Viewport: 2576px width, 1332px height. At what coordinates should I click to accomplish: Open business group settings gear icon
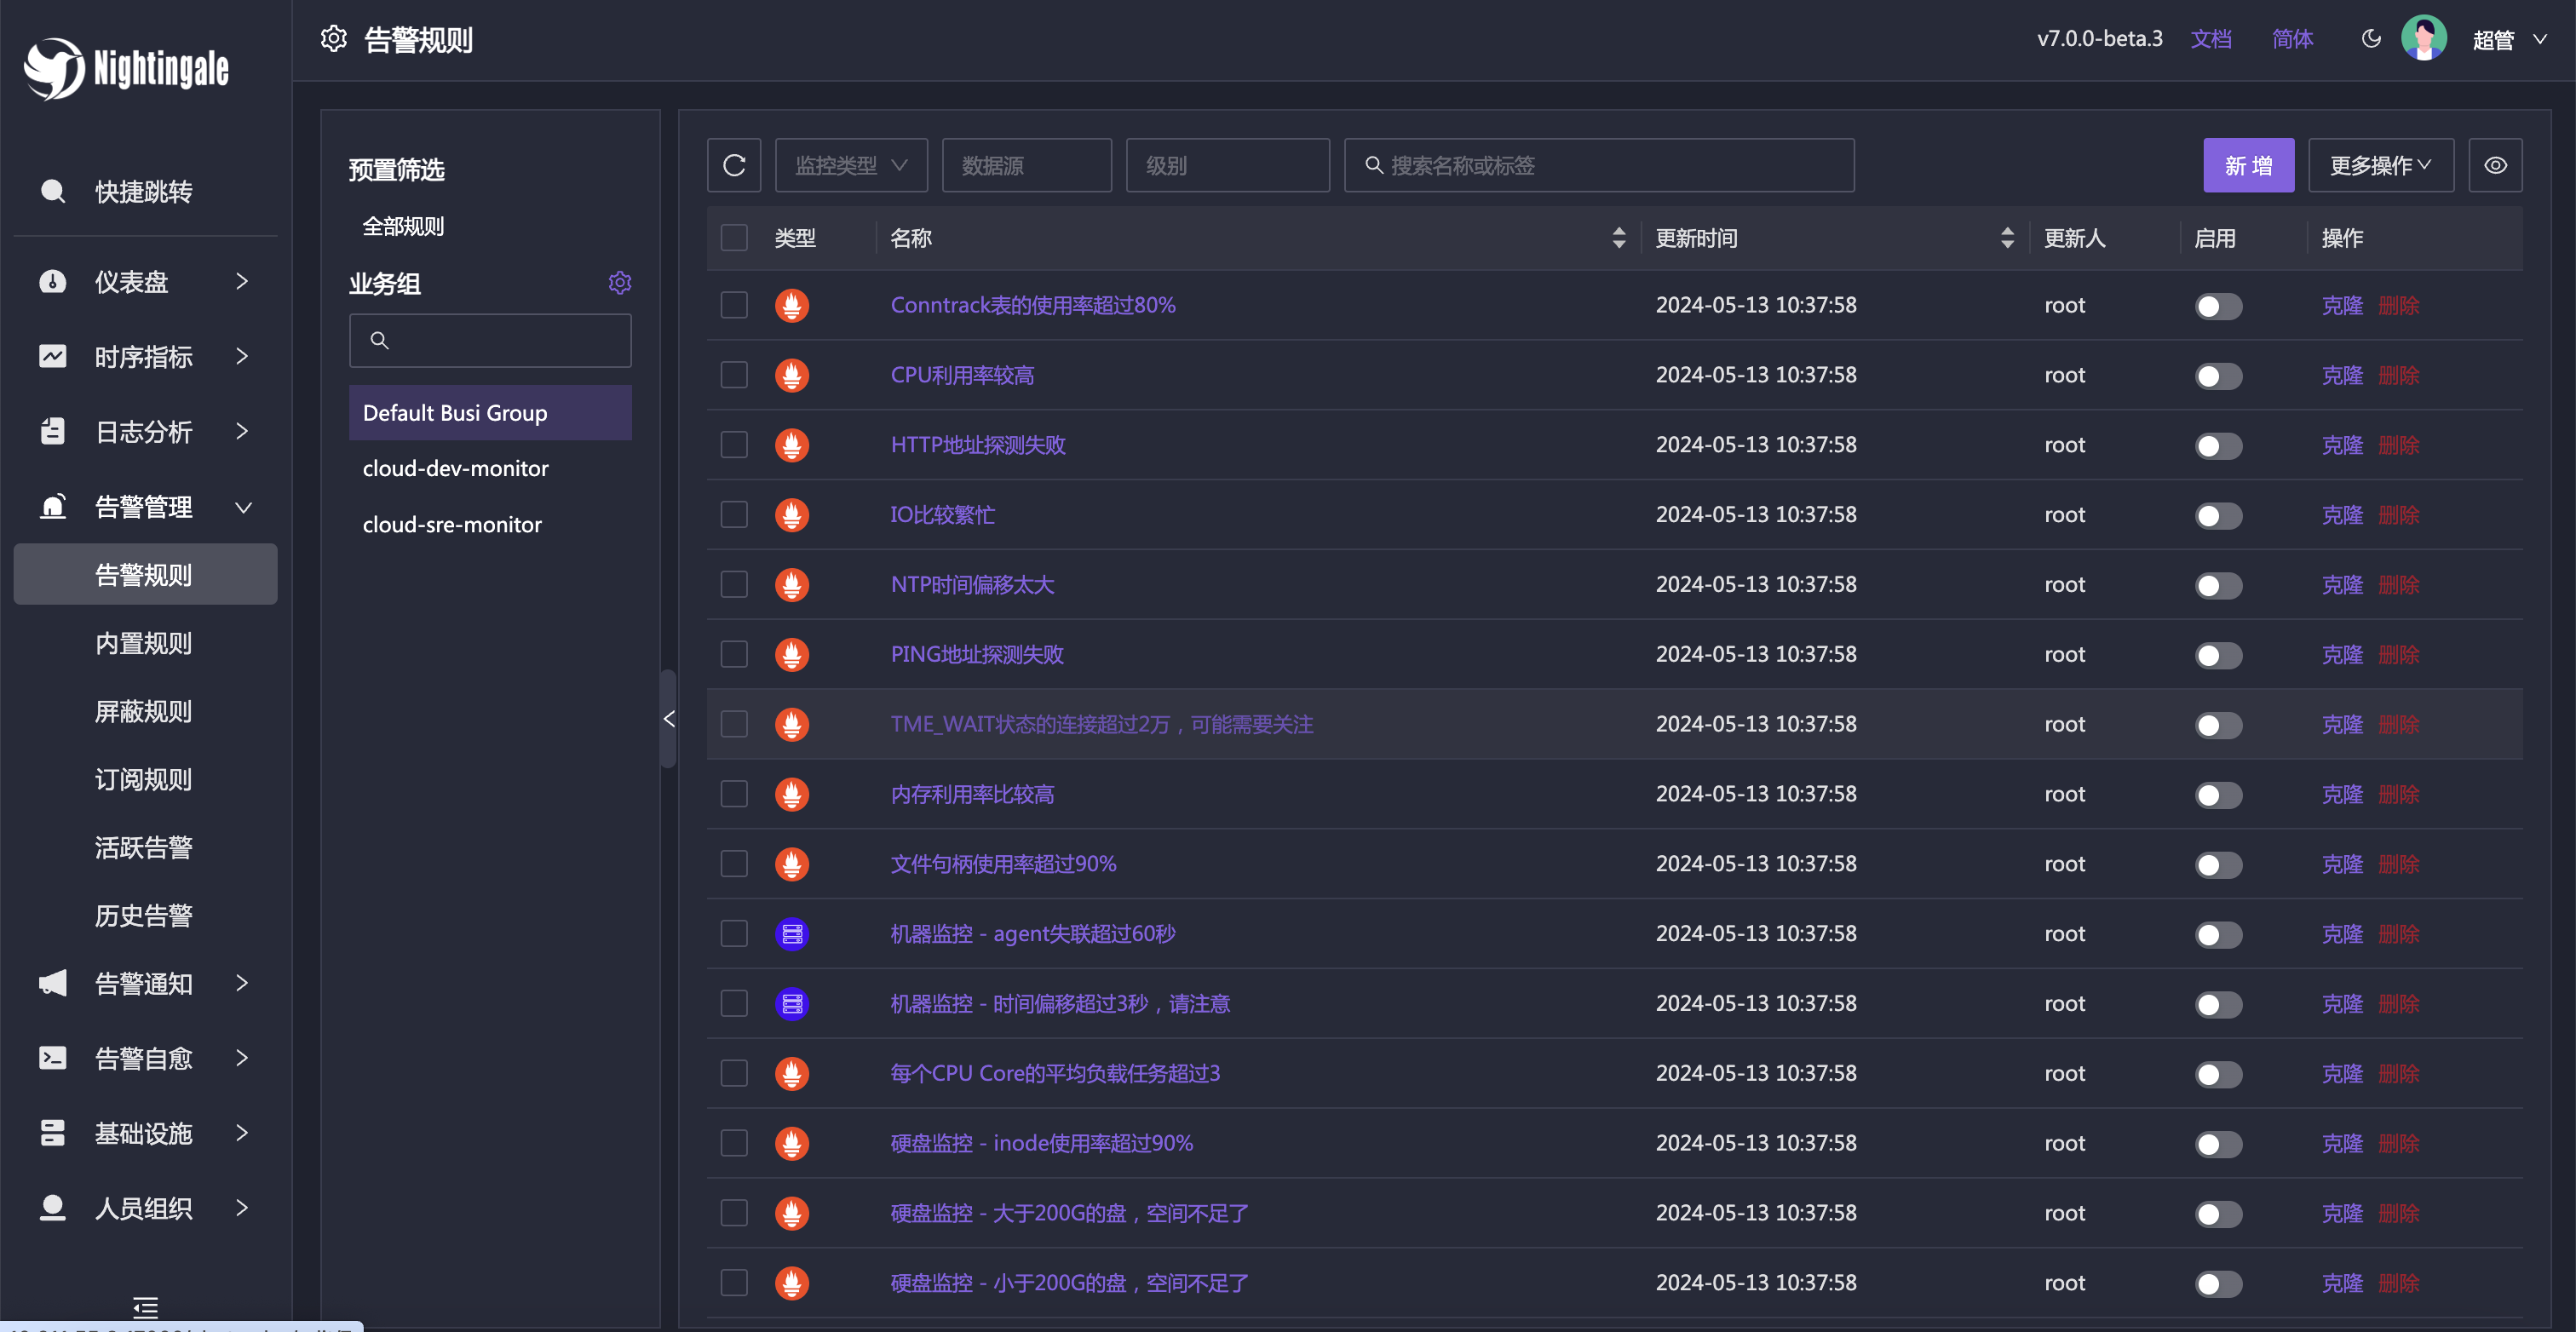coord(620,283)
